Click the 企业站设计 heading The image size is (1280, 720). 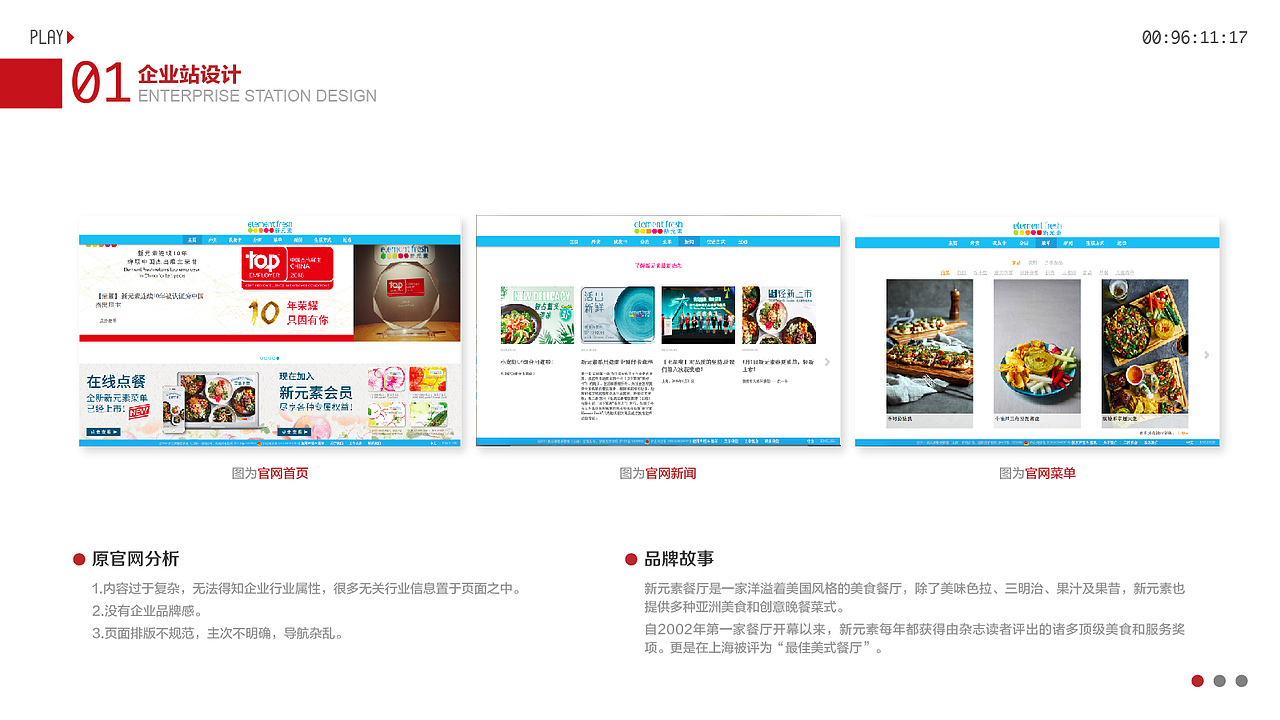[x=190, y=75]
